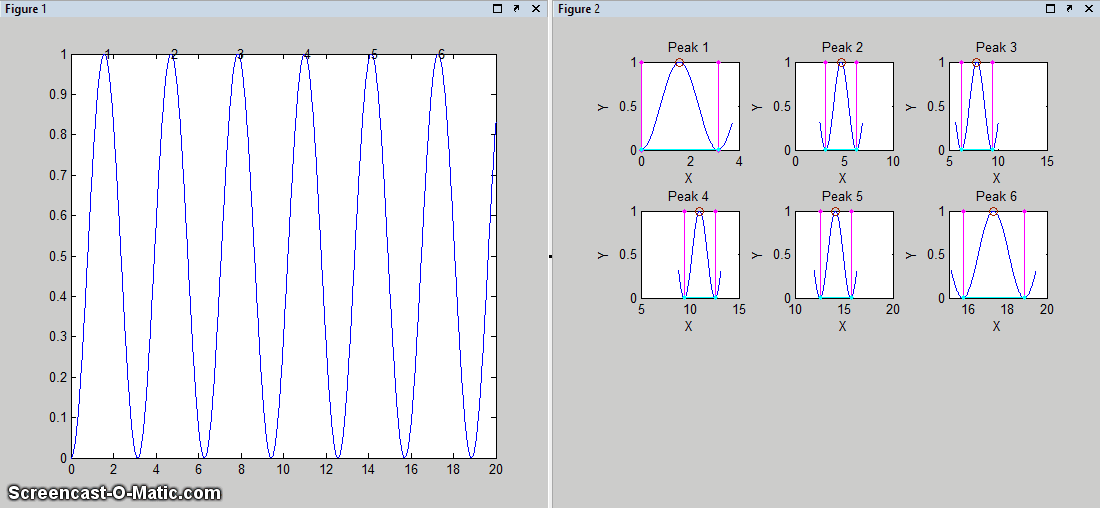Click peak label 6 in Figure 1
Image resolution: width=1100 pixels, height=508 pixels.
tap(440, 54)
